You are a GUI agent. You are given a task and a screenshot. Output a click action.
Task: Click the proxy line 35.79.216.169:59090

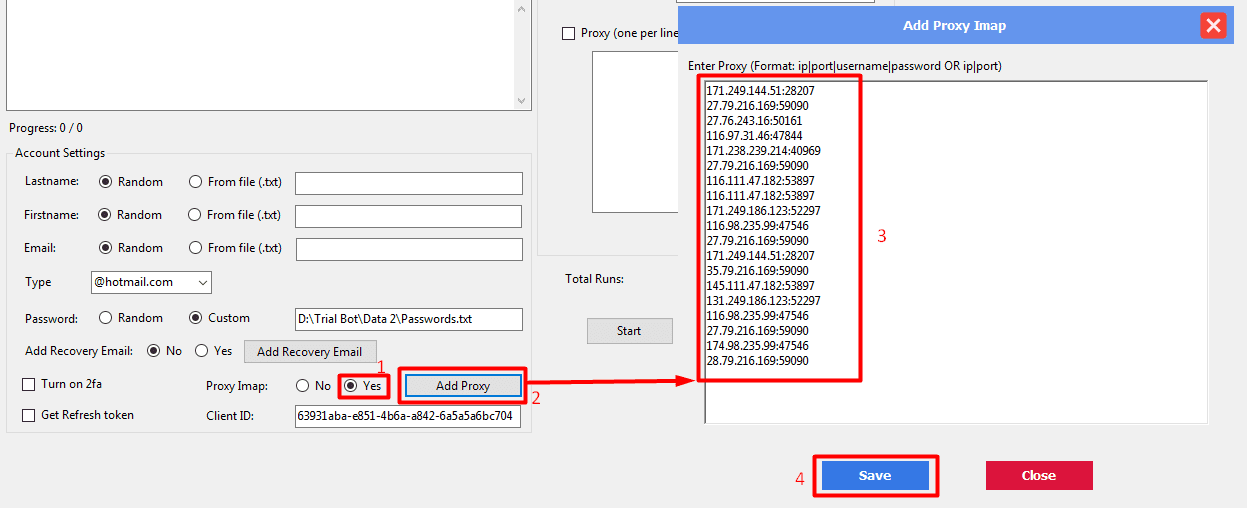point(757,271)
